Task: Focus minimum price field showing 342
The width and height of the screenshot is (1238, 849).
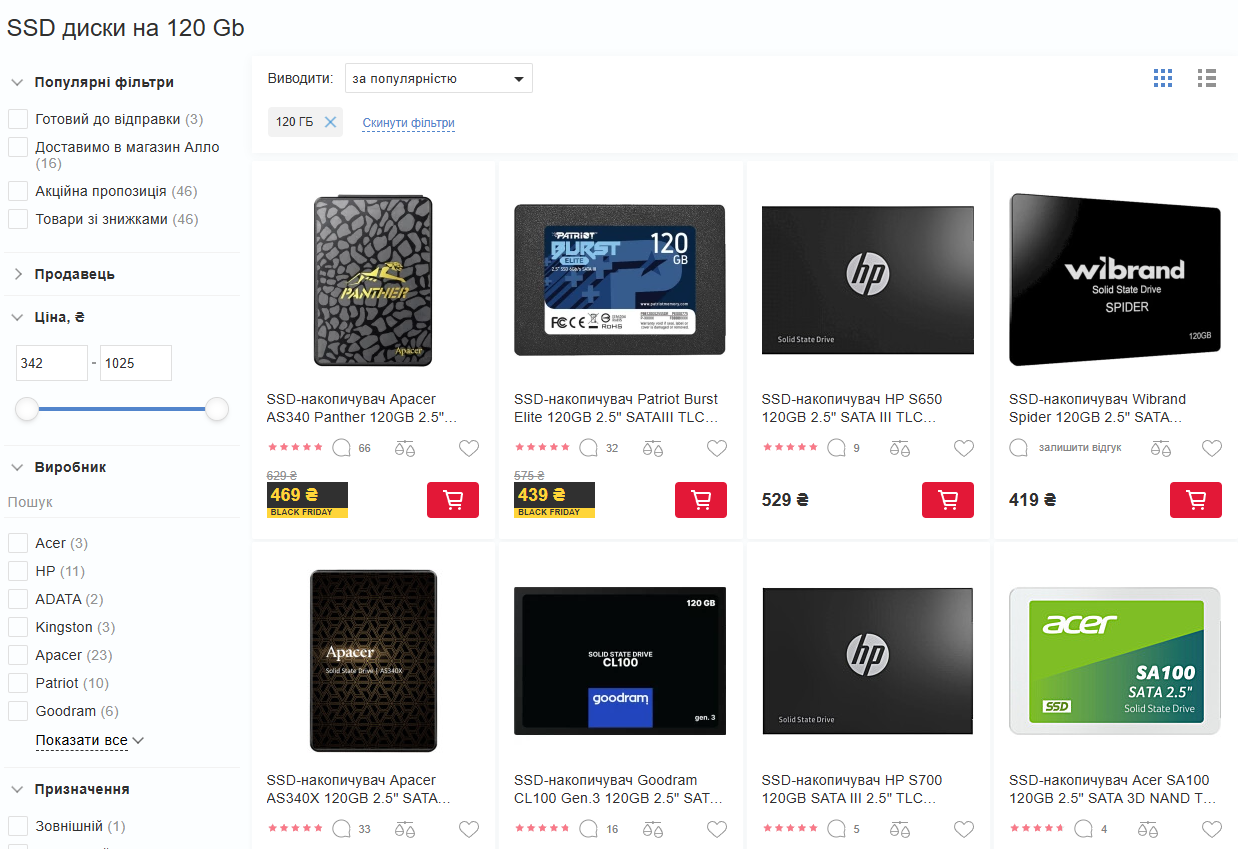Action: tap(52, 363)
